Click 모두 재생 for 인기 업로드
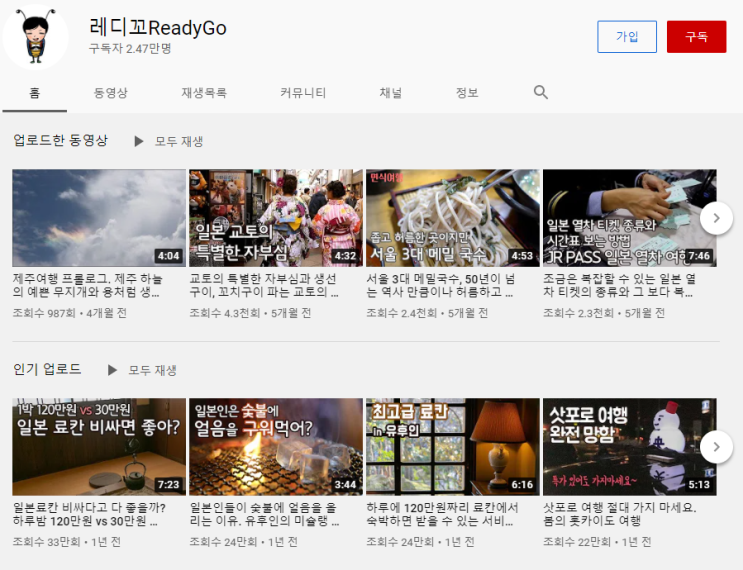Image resolution: width=743 pixels, height=570 pixels. [152, 370]
